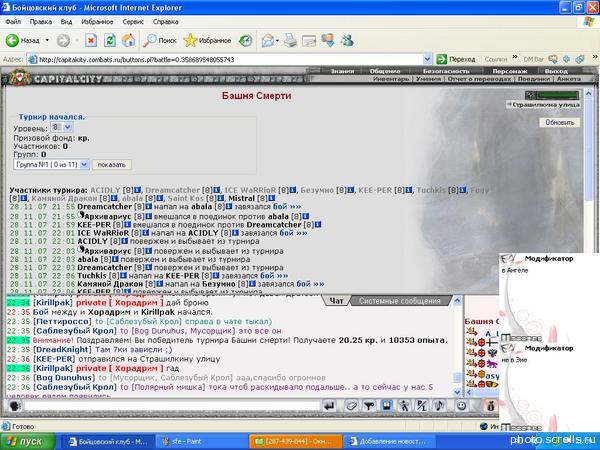The height and width of the screenshot is (450, 600).
Task: Click the [DreadKnight] nickname in chat
Action: coord(62,350)
